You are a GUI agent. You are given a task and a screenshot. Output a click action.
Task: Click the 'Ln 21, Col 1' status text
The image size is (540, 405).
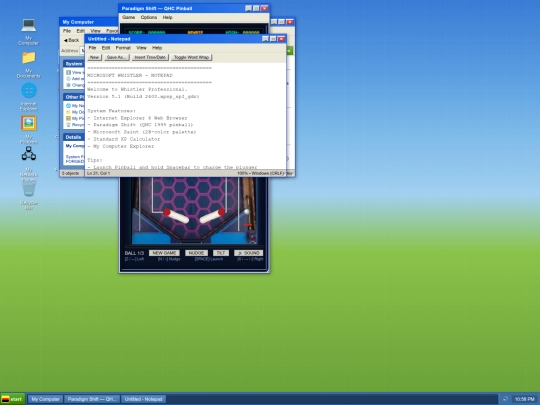tap(98, 173)
